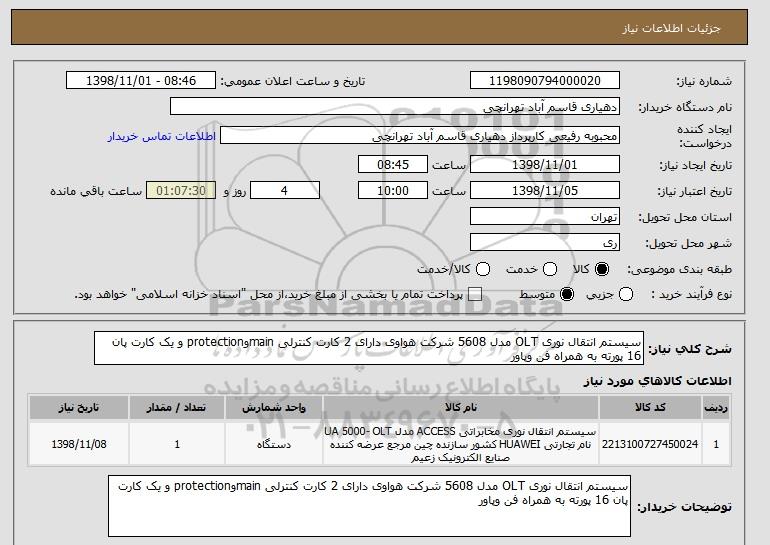Click the validity time field 10:00
Image resolution: width=770 pixels, height=545 pixels.
tap(393, 191)
